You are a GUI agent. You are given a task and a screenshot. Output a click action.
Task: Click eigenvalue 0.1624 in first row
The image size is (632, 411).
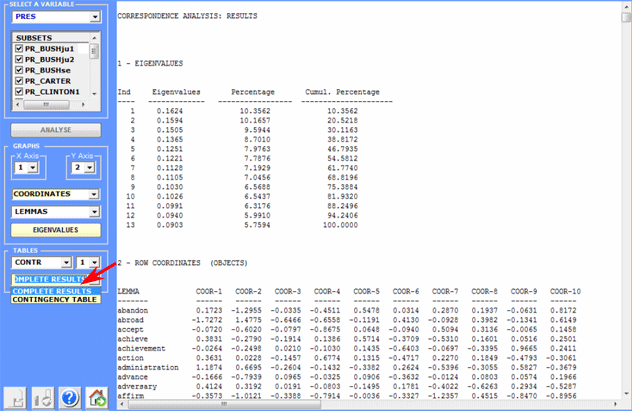pyautogui.click(x=170, y=111)
